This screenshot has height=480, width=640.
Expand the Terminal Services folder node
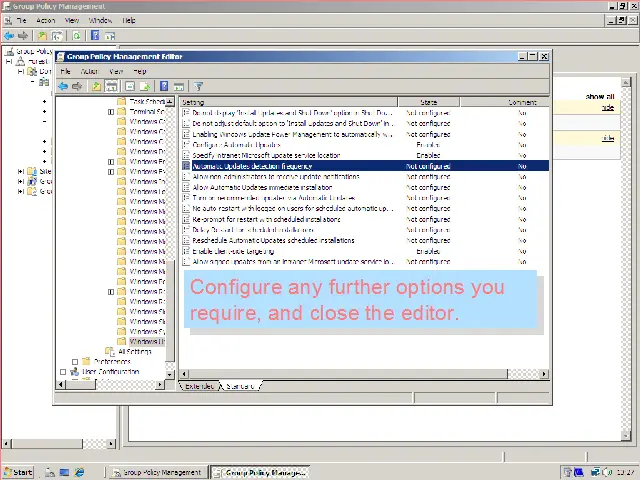point(111,111)
